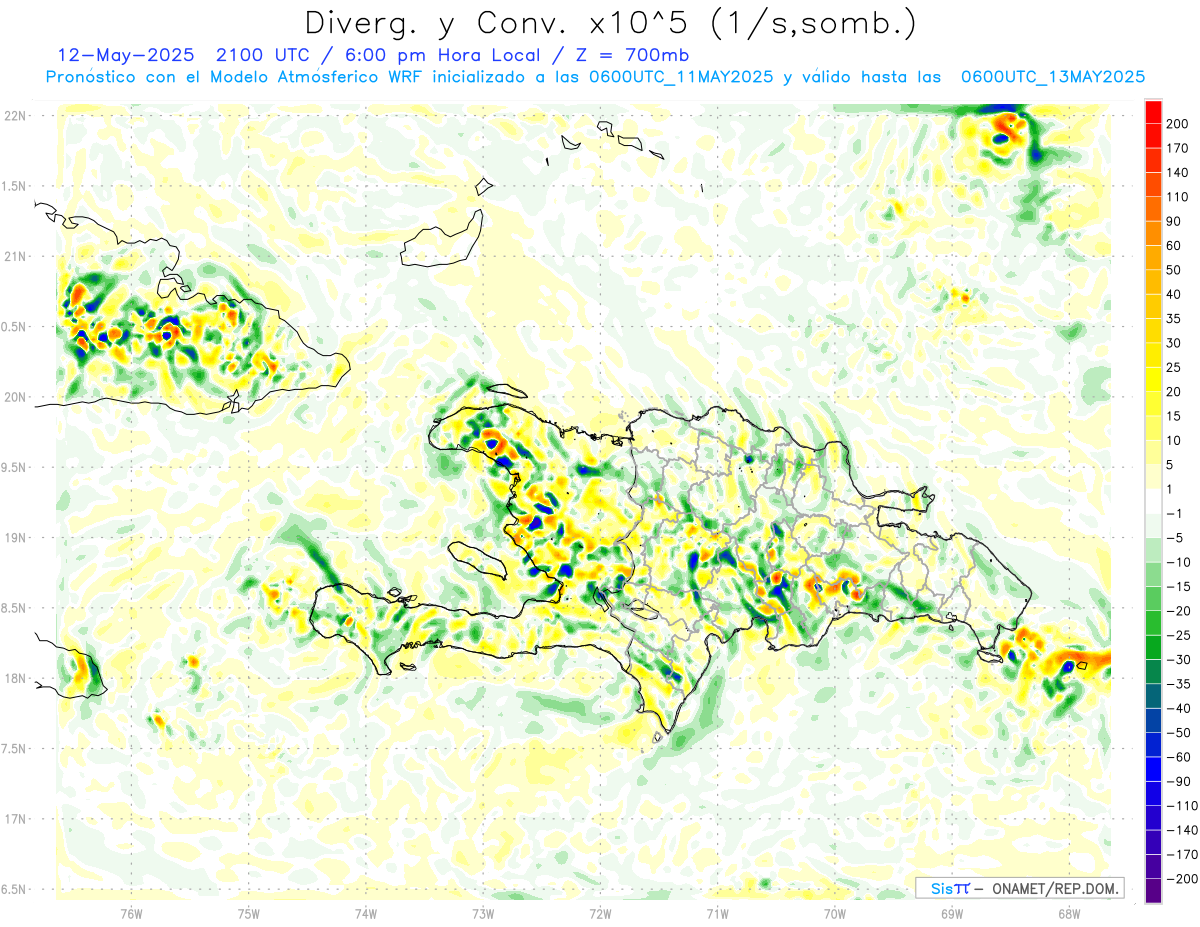The width and height of the screenshot is (1200, 927).
Task: Click the positive colorbar value '60'
Action: coord(1174,246)
